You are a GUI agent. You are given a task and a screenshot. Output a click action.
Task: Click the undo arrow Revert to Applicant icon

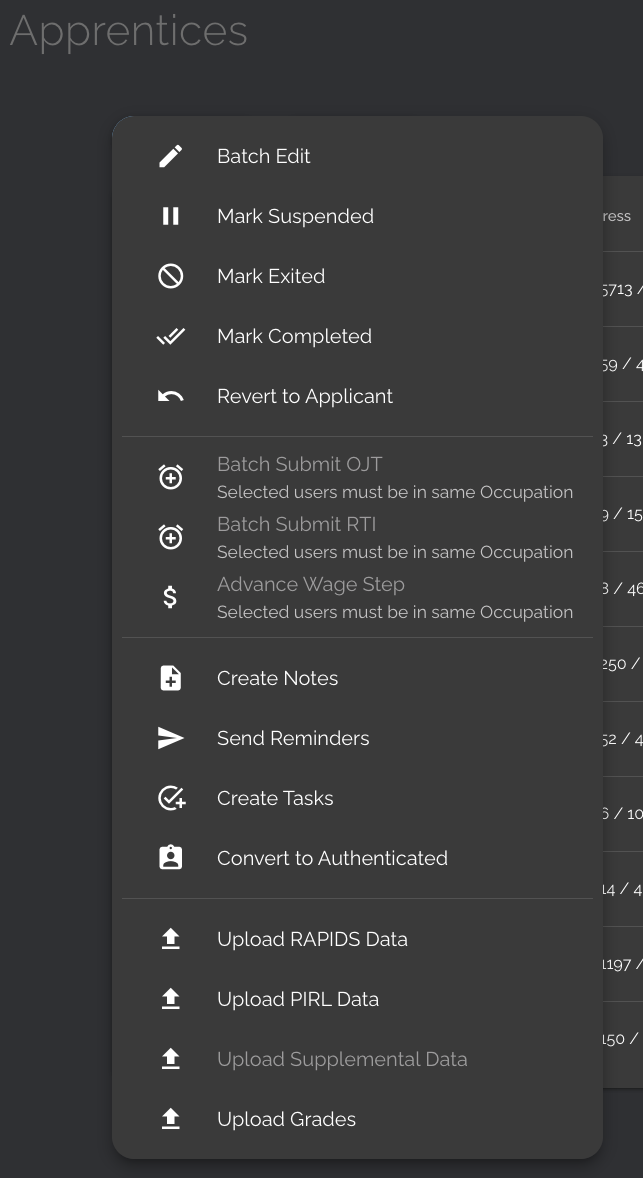click(171, 396)
